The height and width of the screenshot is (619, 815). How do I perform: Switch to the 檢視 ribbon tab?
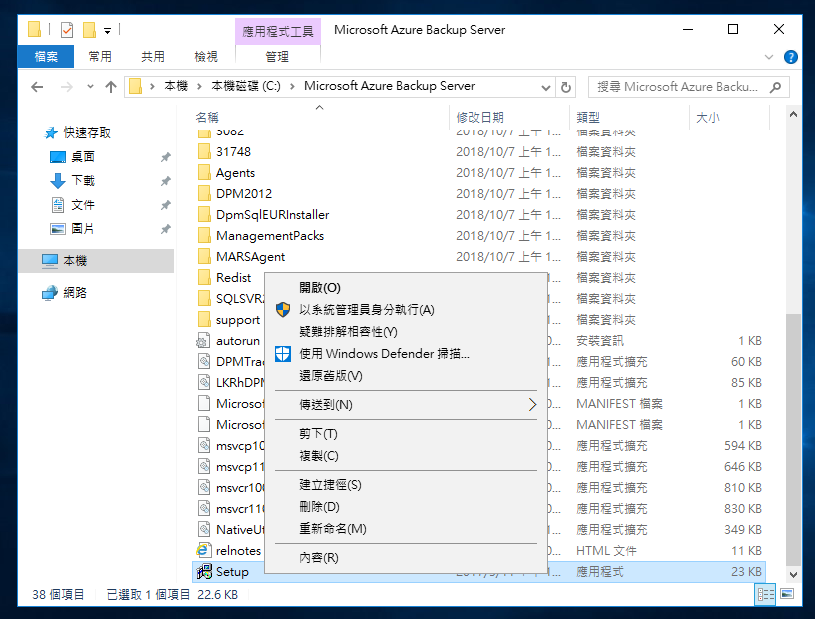(206, 56)
